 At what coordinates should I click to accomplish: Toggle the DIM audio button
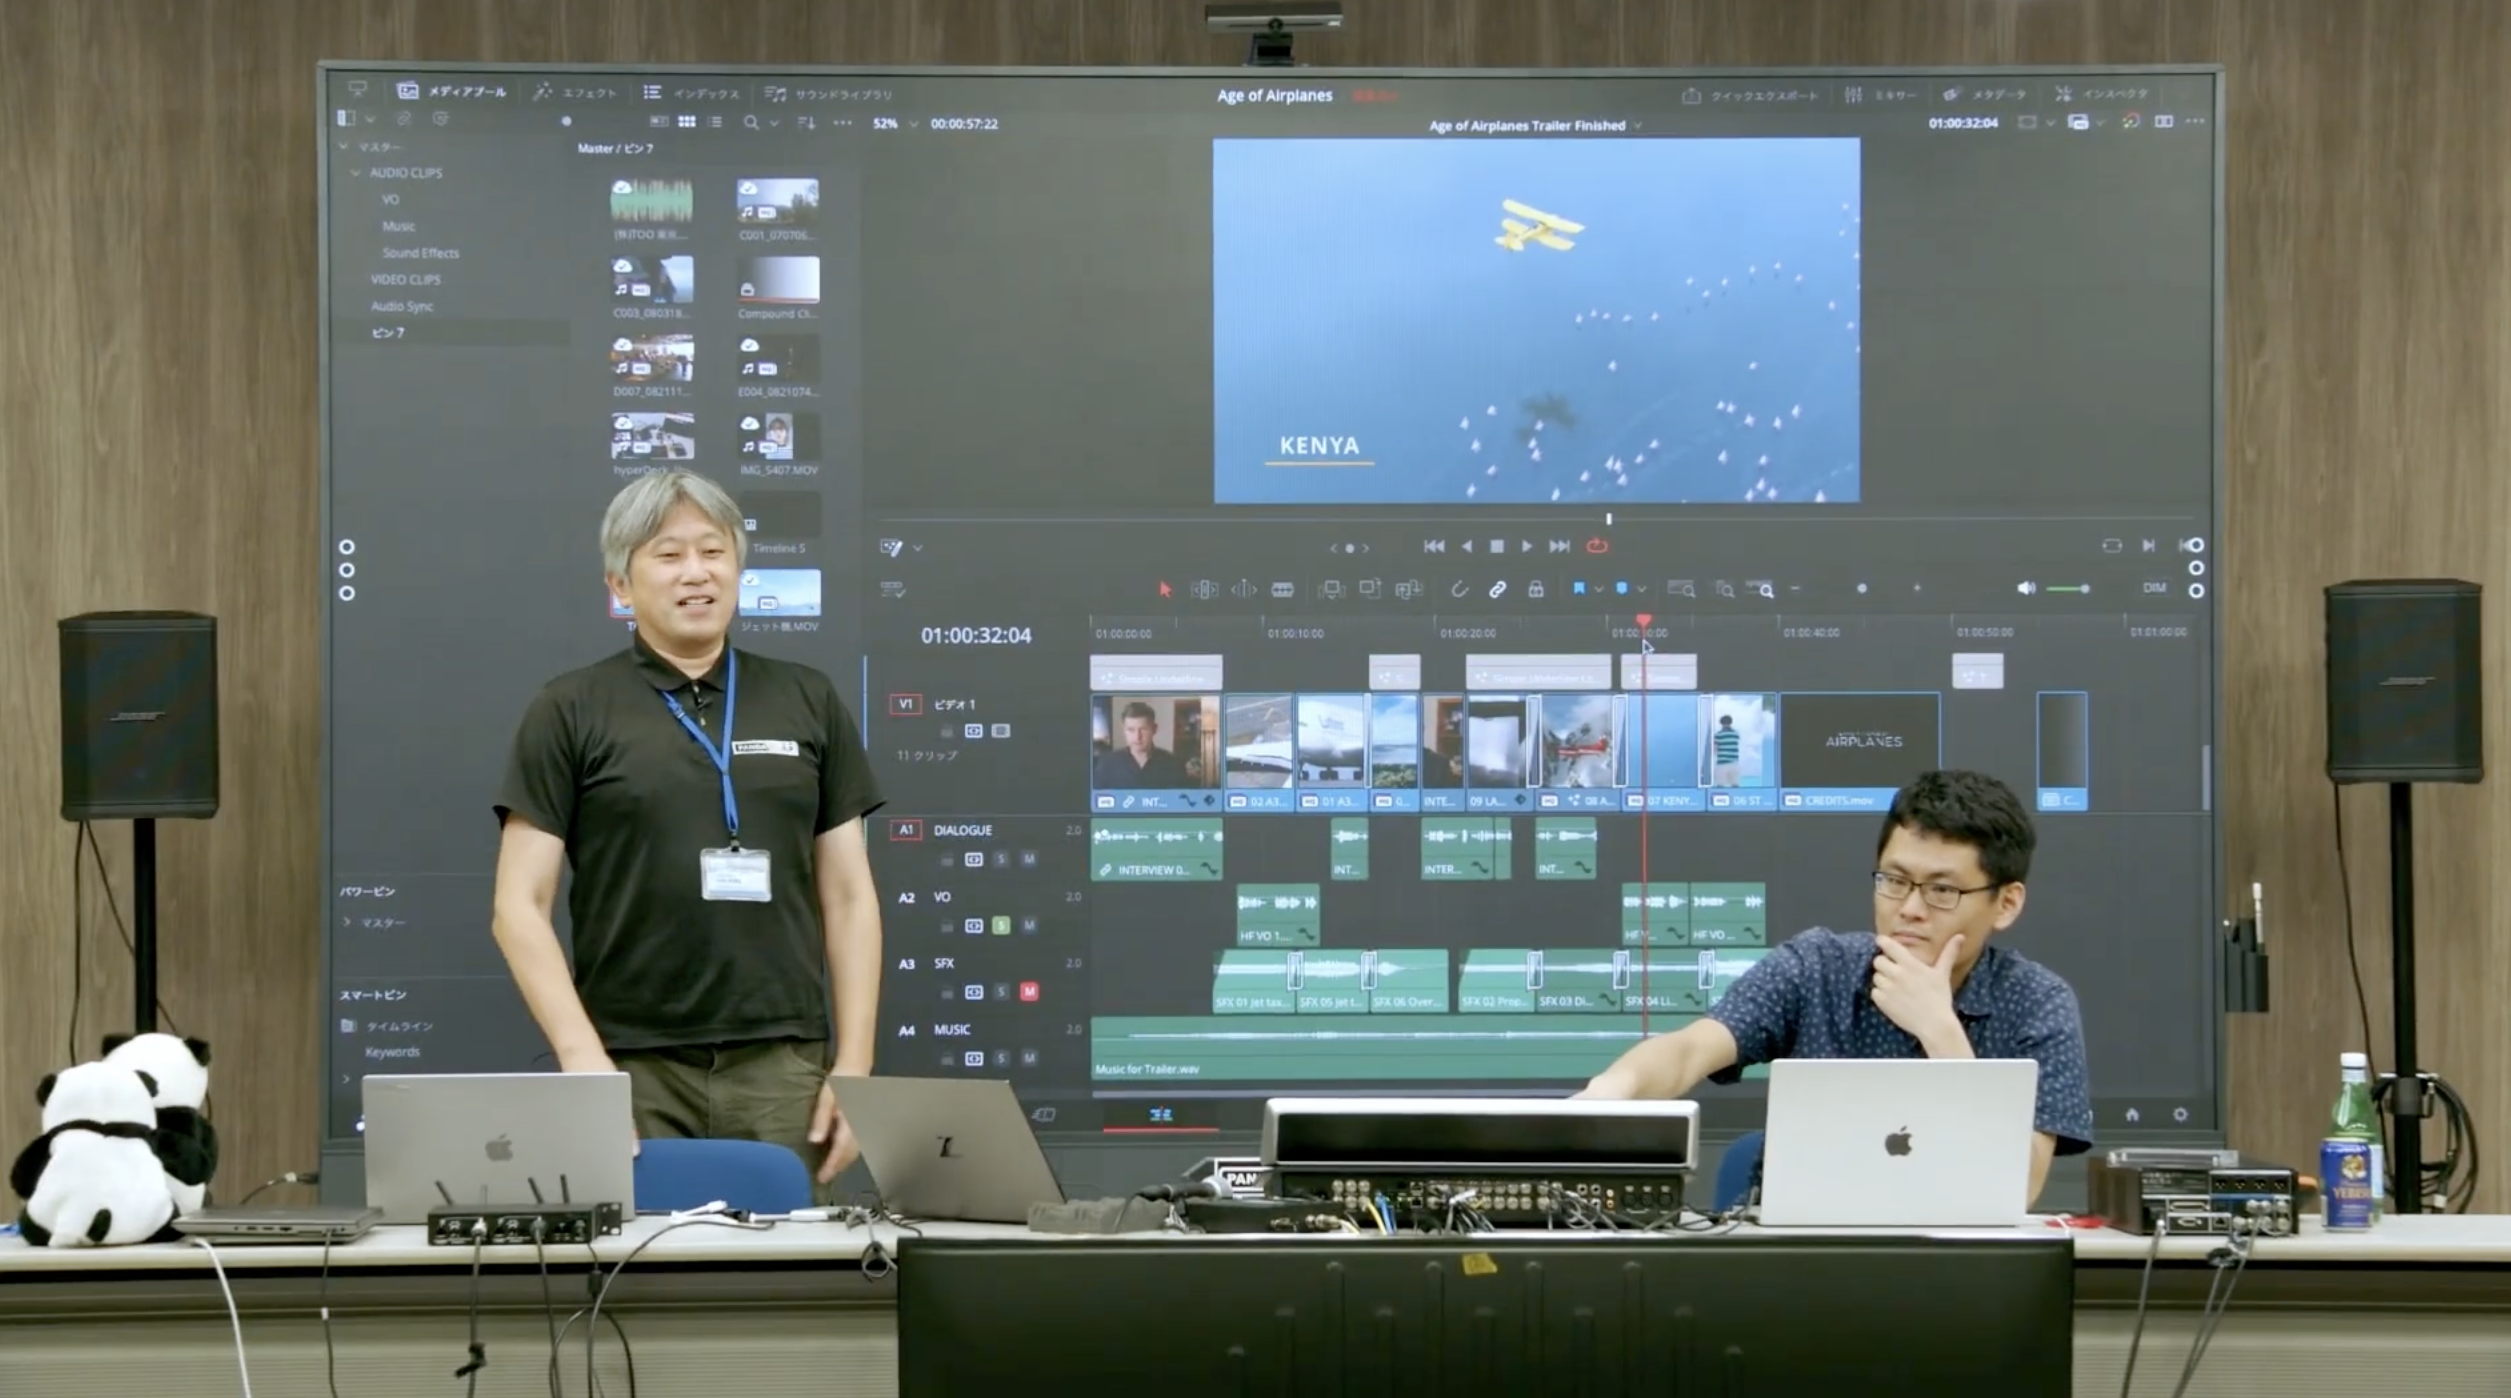tap(2154, 588)
